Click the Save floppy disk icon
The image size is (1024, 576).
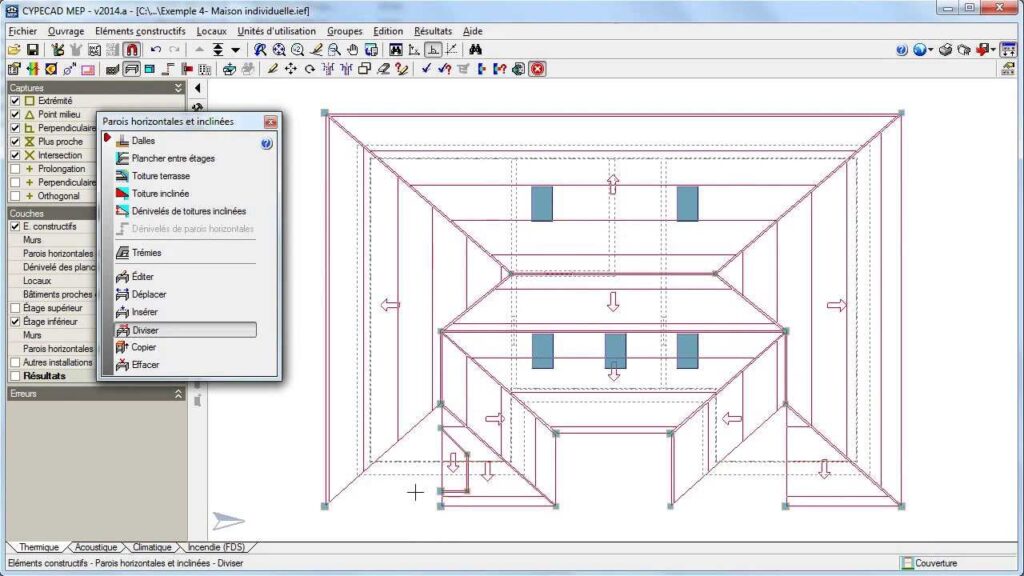point(32,49)
